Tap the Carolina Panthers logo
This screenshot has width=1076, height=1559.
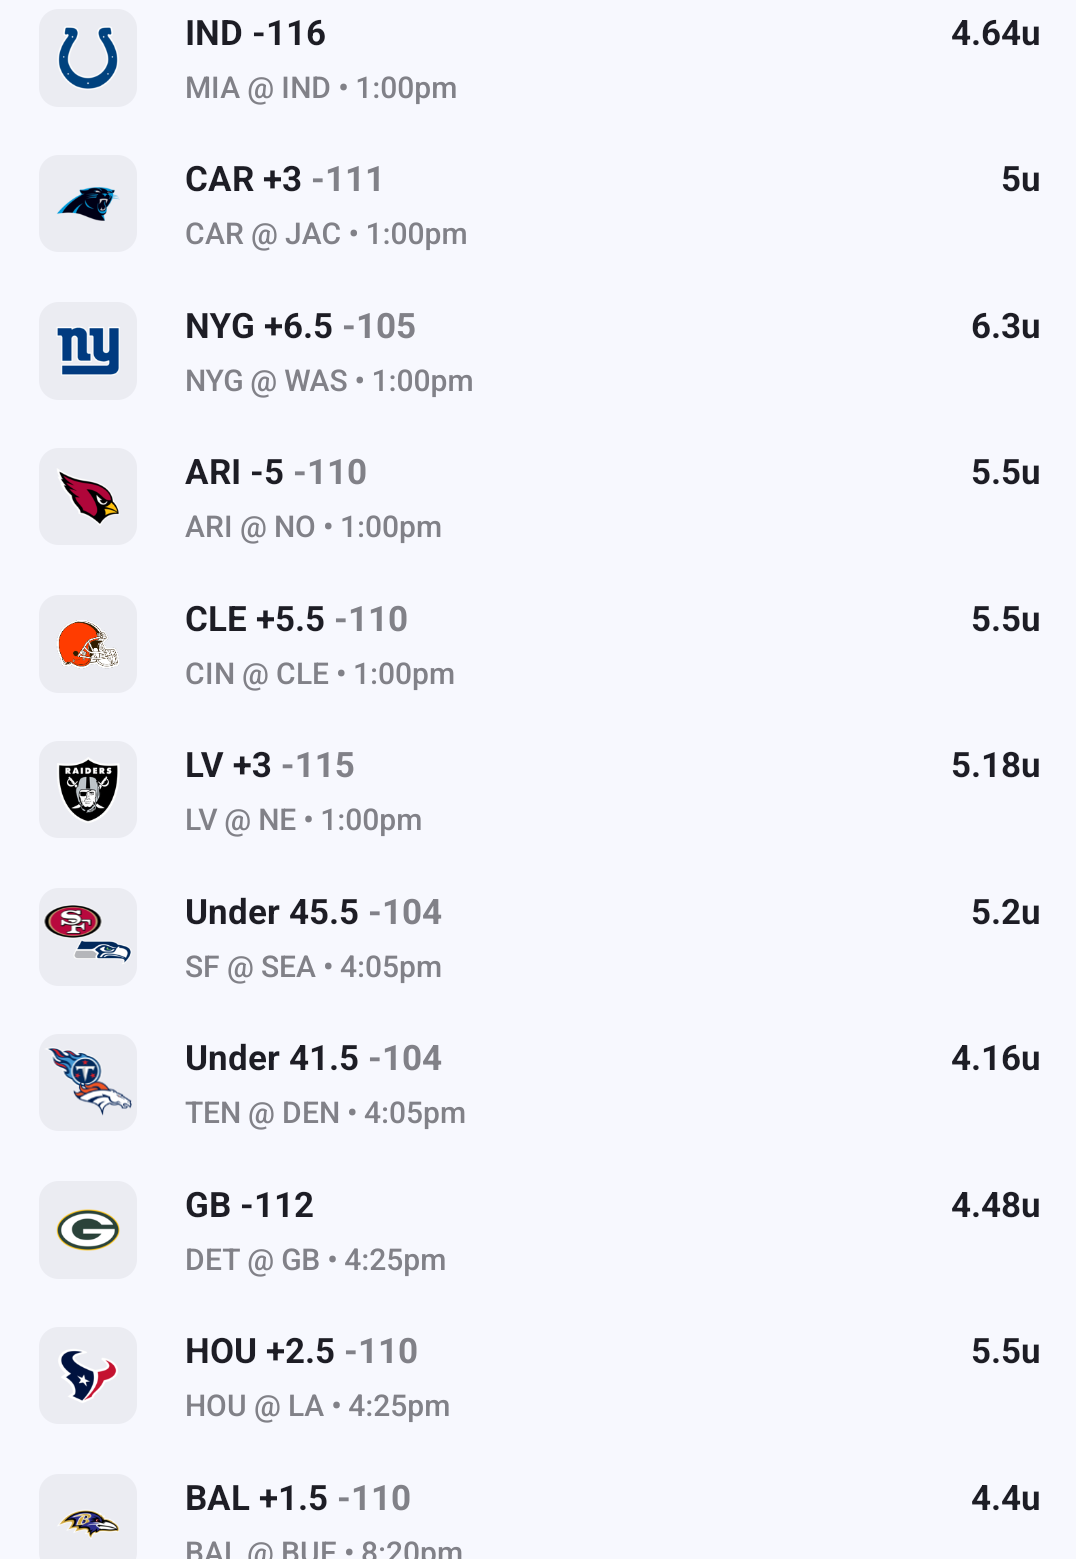(x=88, y=204)
